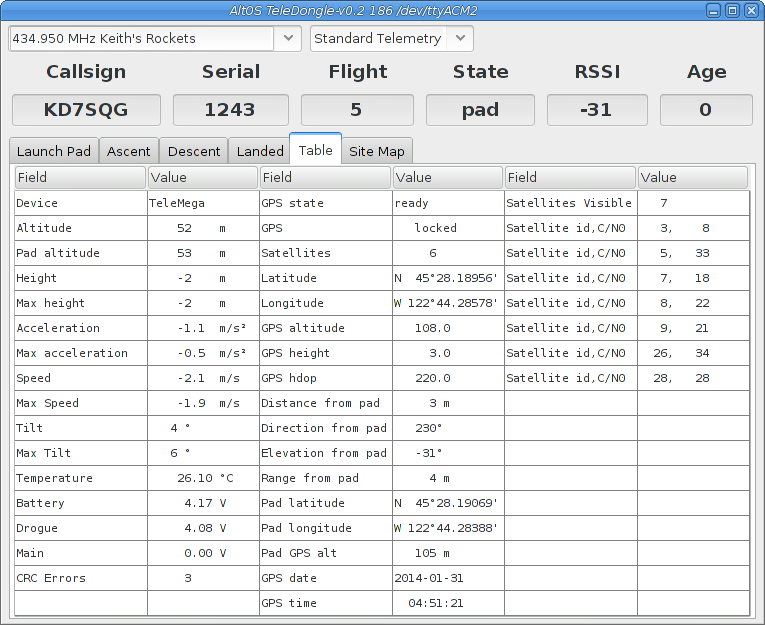Maximize the AltOS TeleDongle window

(x=732, y=10)
